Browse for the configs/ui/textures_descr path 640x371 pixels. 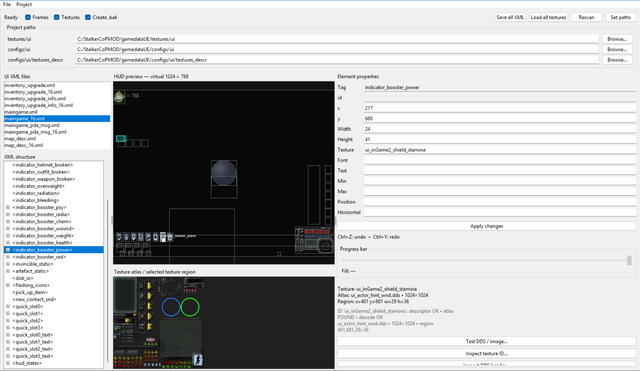pyautogui.click(x=617, y=60)
